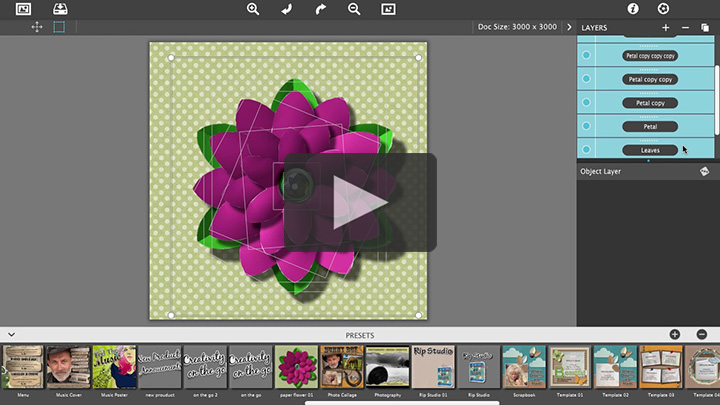Undo with the curved back arrow
This screenshot has height=405, width=720.
point(287,9)
